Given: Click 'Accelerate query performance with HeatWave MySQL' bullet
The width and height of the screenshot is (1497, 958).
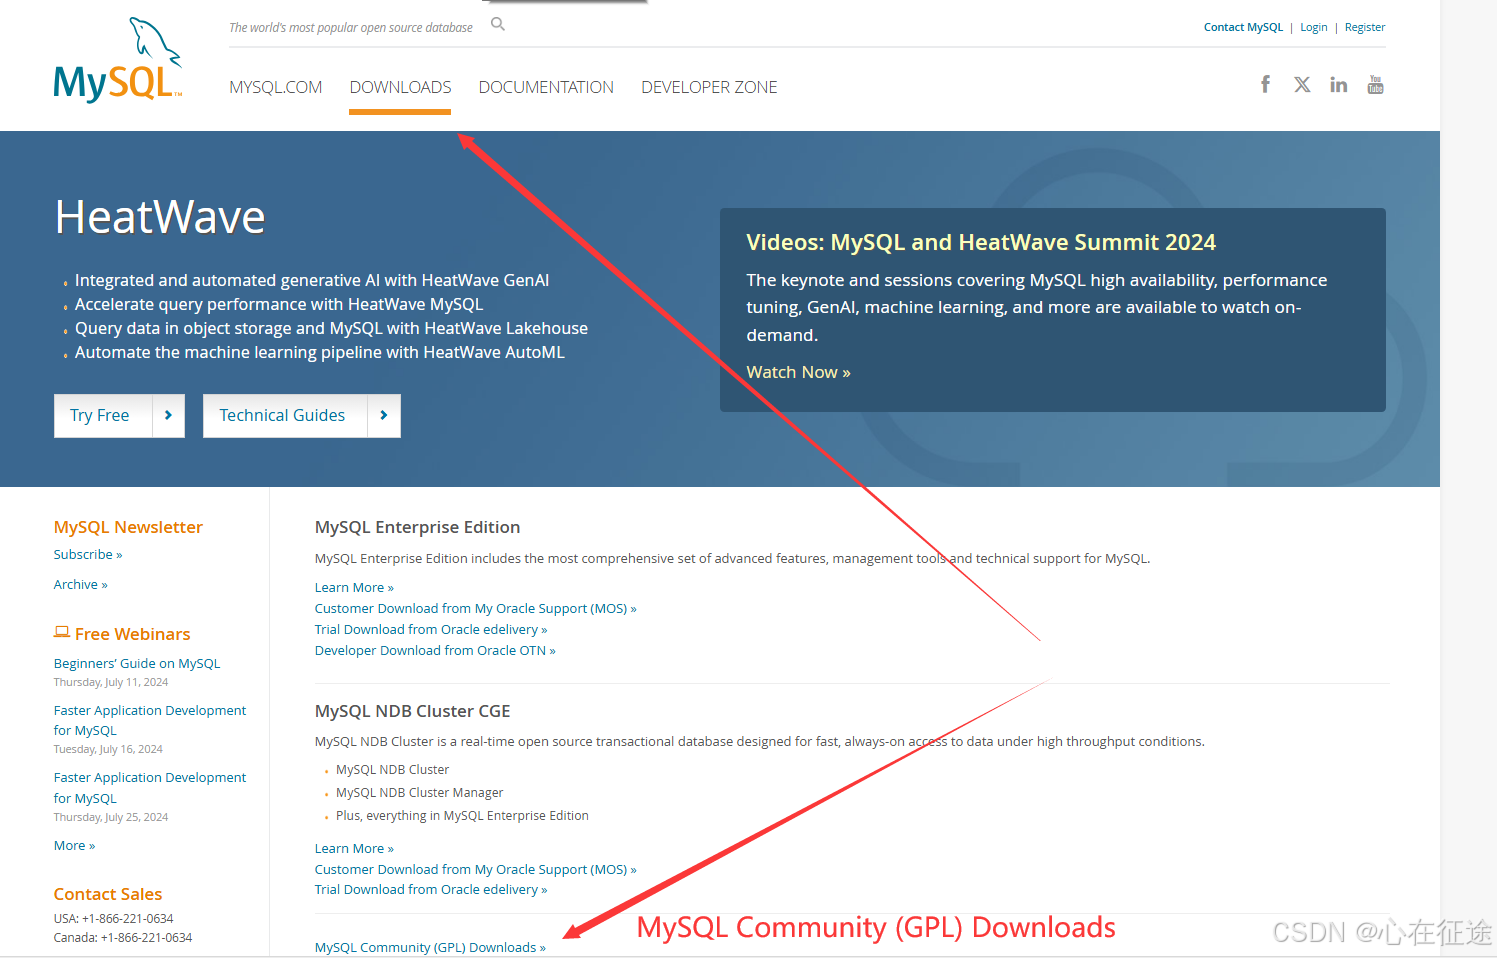Looking at the screenshot, I should click(279, 304).
